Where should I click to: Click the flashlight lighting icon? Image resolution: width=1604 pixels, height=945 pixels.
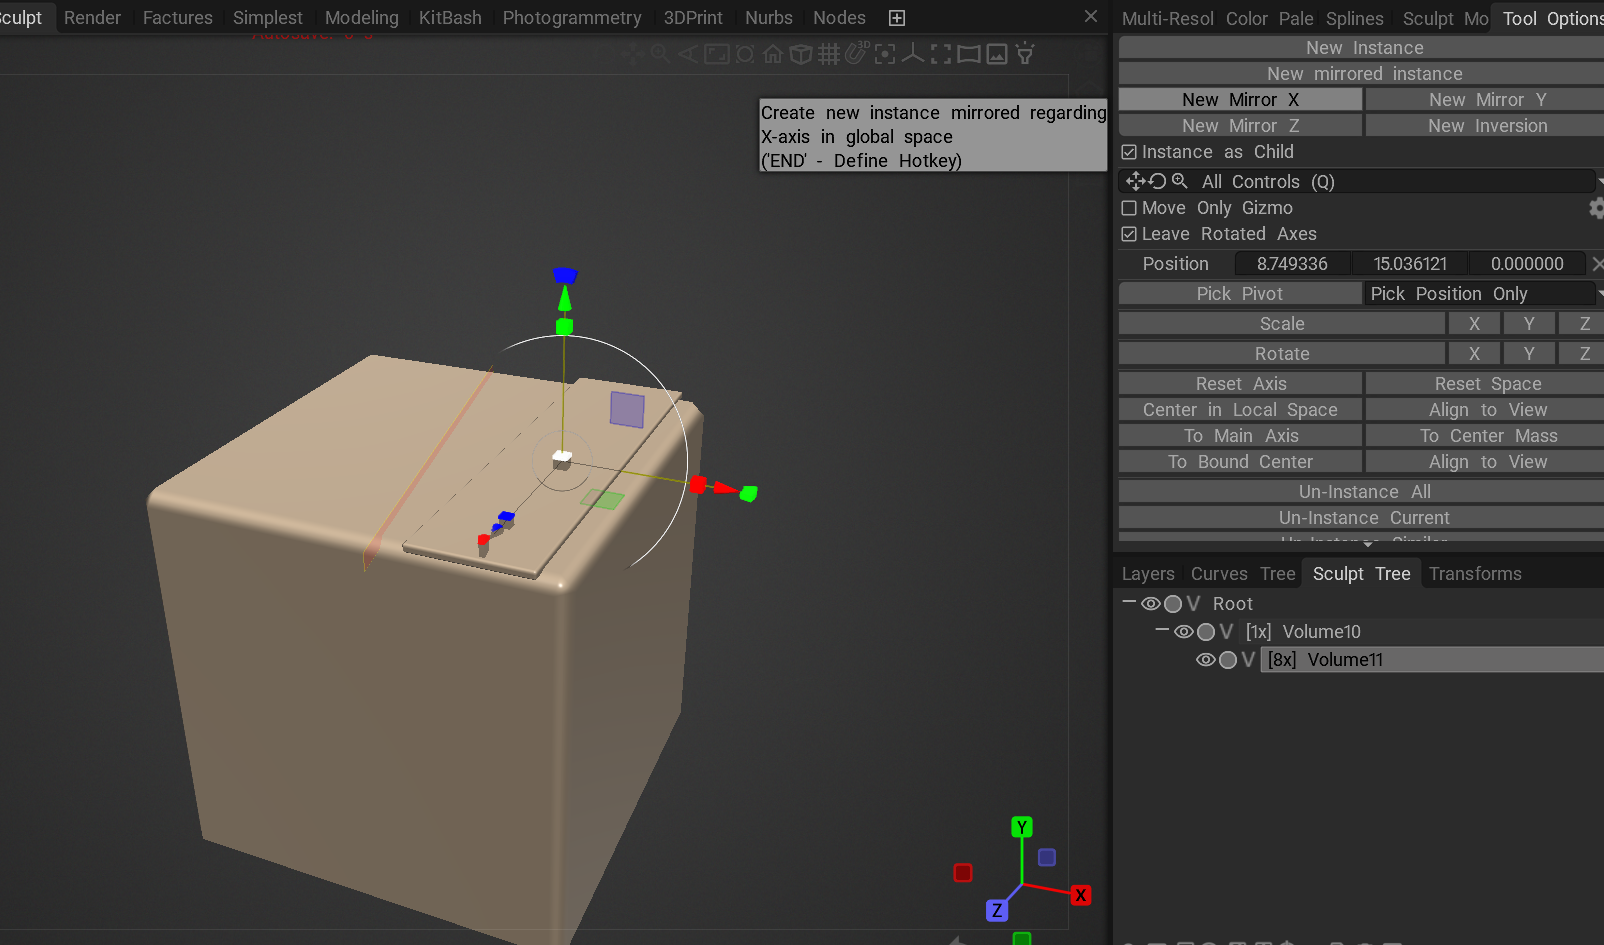click(x=1025, y=54)
